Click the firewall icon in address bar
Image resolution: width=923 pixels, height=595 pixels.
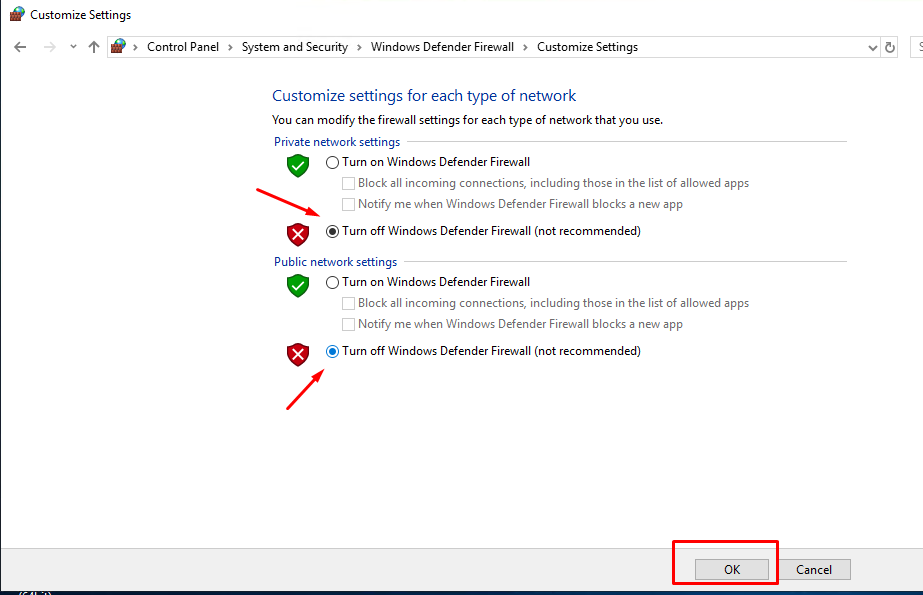pos(118,46)
